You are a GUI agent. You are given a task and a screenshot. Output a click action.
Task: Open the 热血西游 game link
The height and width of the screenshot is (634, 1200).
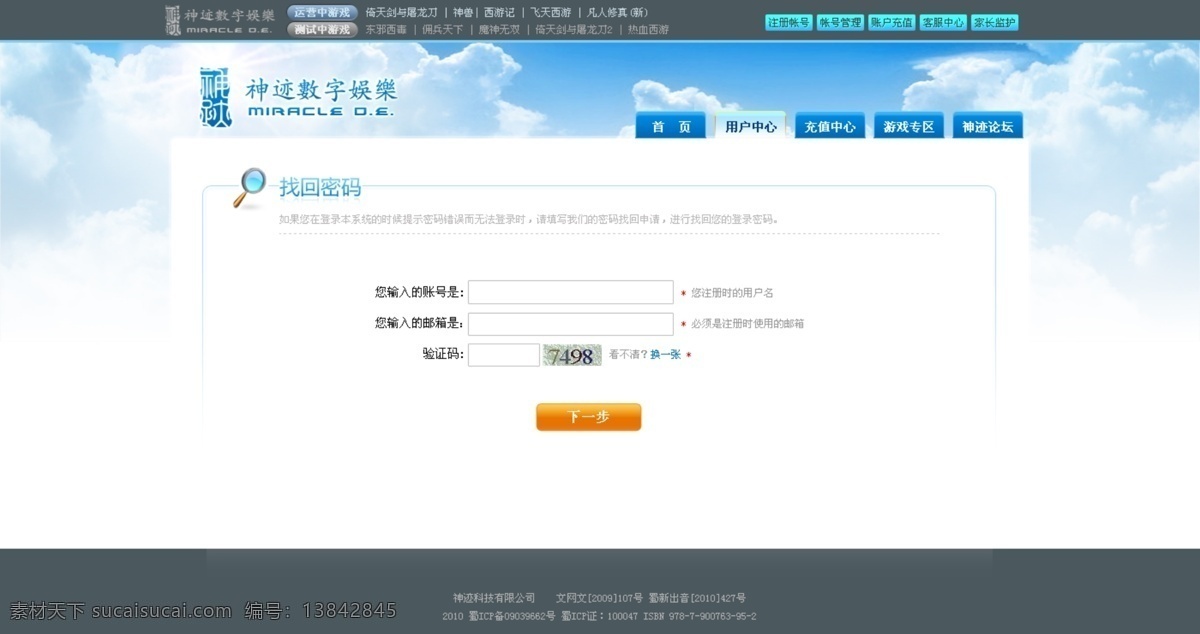(648, 30)
